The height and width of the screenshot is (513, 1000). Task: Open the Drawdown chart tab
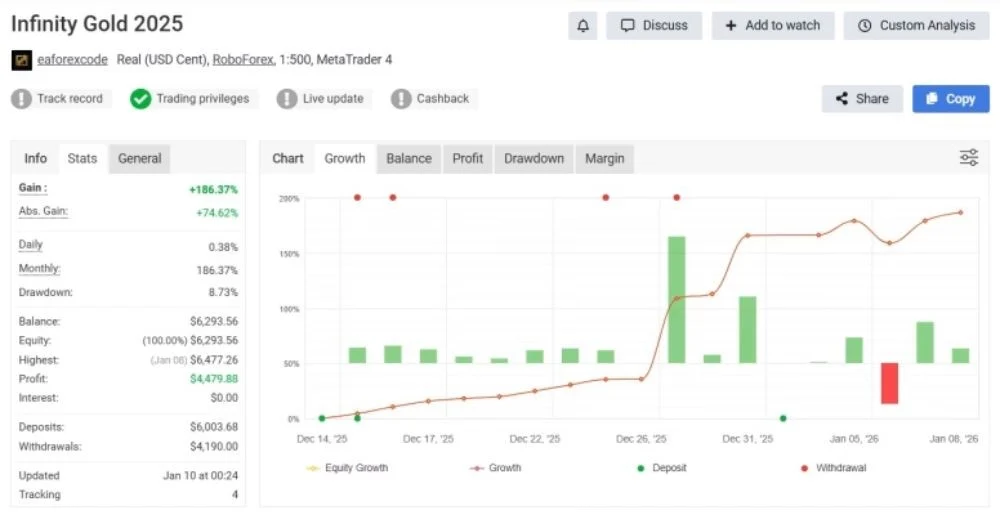coord(534,159)
